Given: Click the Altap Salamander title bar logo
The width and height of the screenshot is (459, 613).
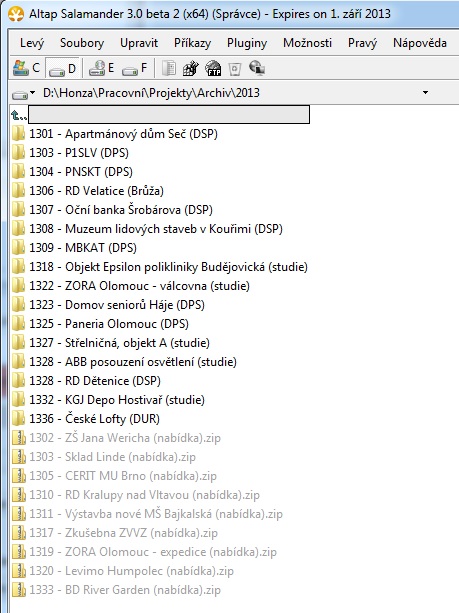Looking at the screenshot, I should 16,14.
